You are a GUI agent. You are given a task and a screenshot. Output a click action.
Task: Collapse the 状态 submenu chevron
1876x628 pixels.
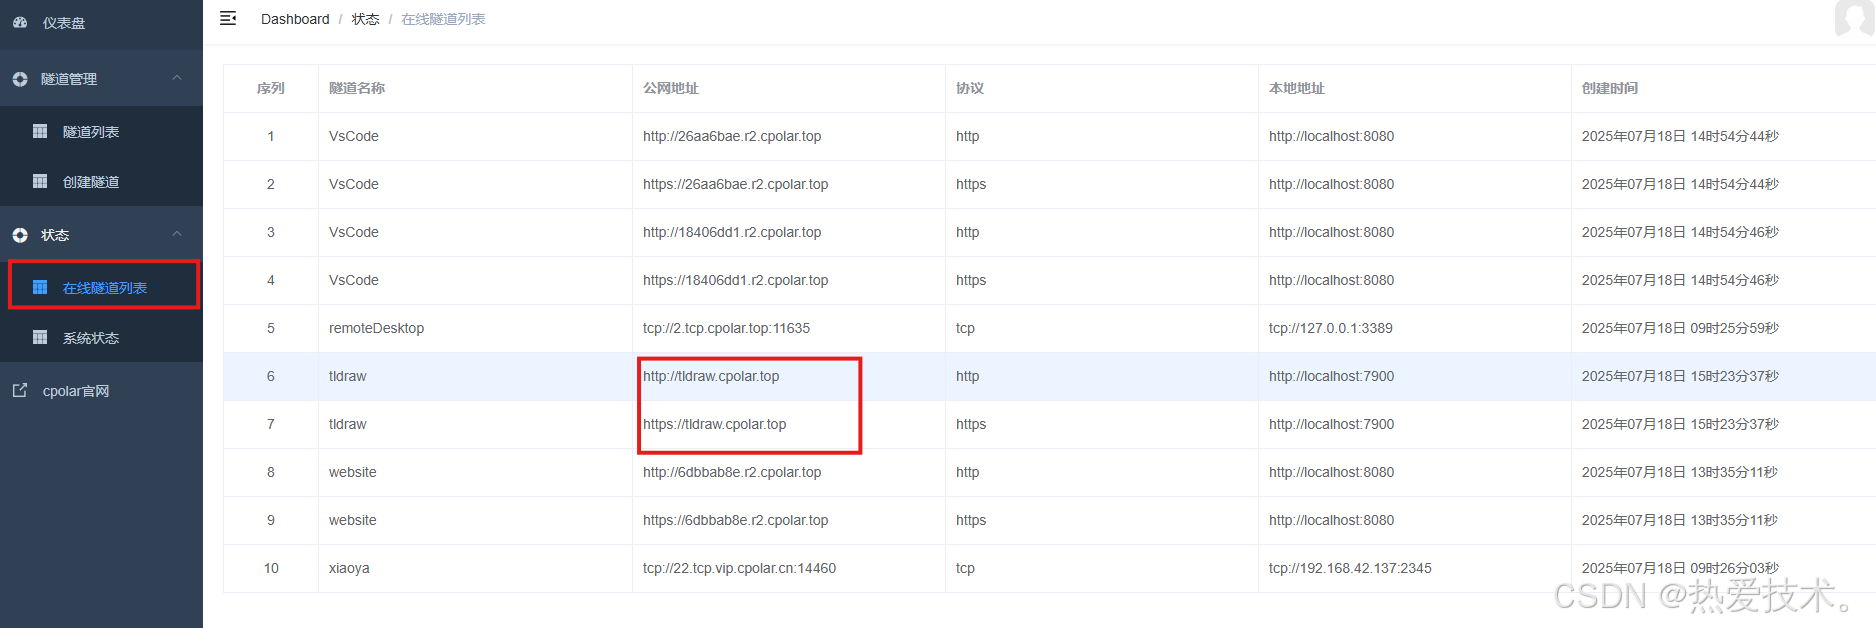tap(177, 234)
